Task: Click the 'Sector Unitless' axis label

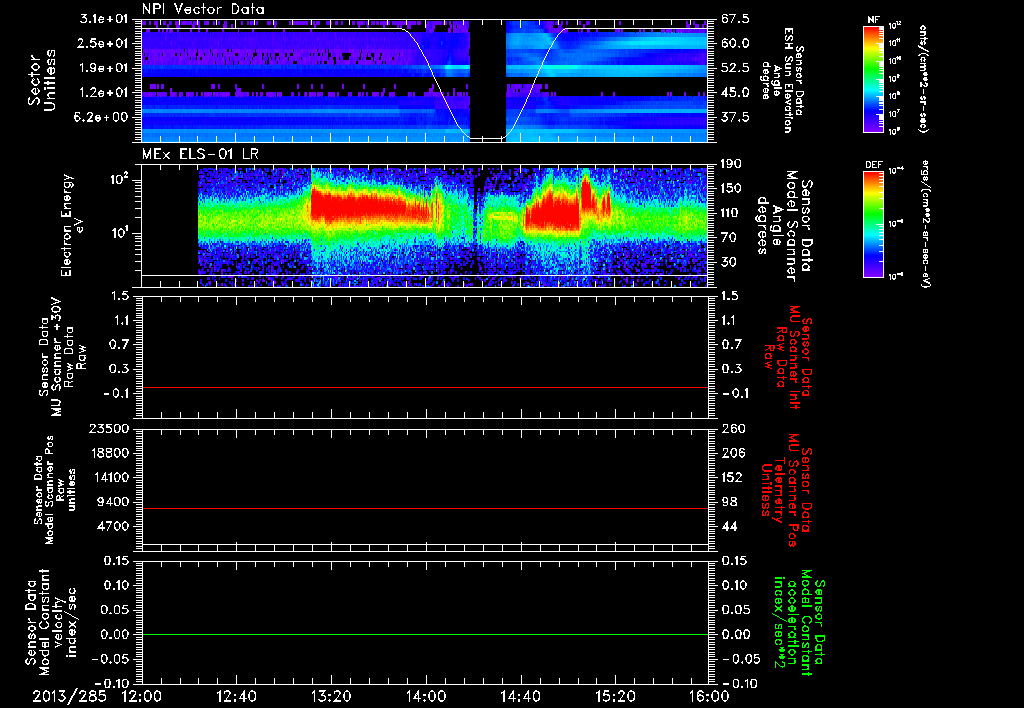Action: tap(42, 80)
